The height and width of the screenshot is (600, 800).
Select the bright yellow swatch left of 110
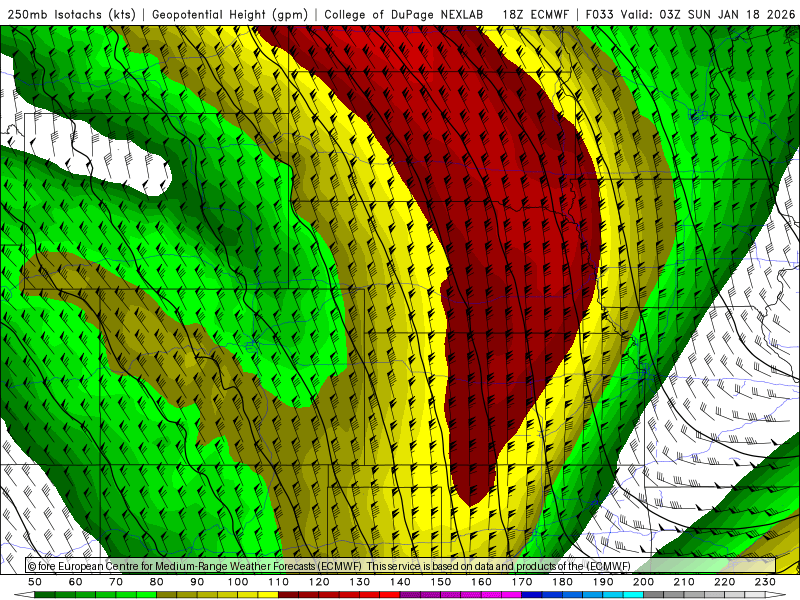pos(268,595)
